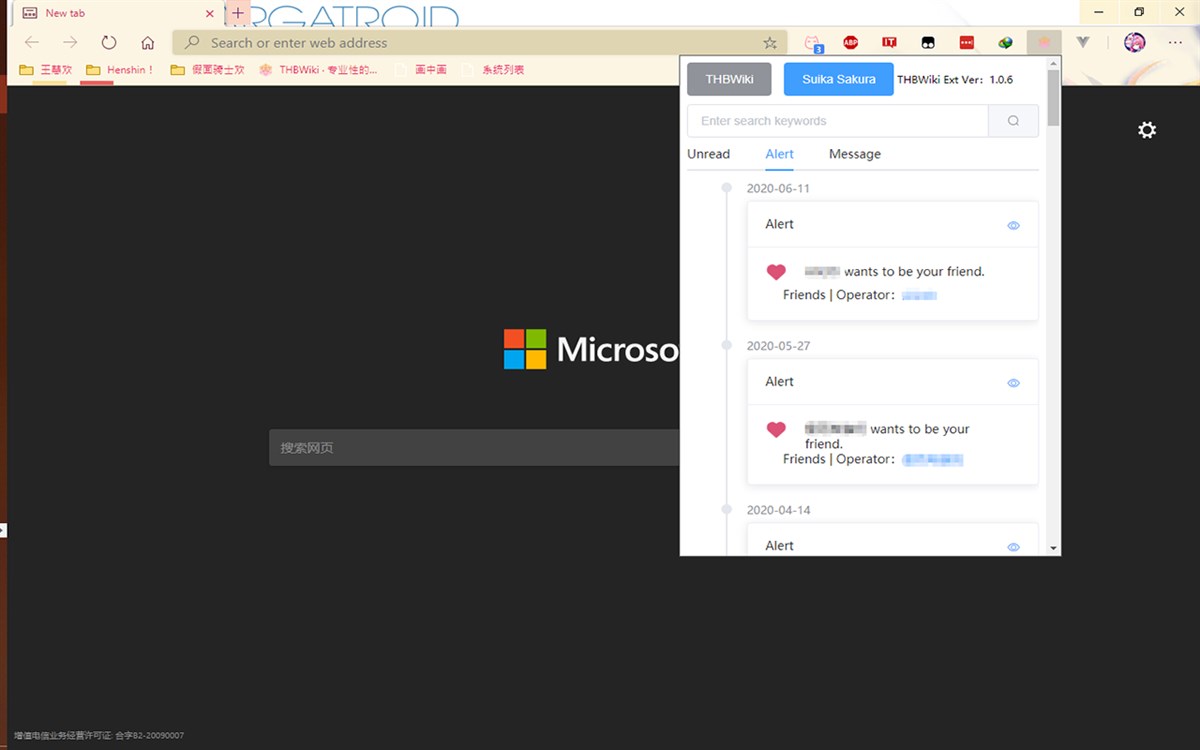
Task: Toggle read eye on 2020-04-14 alert
Action: [1013, 547]
